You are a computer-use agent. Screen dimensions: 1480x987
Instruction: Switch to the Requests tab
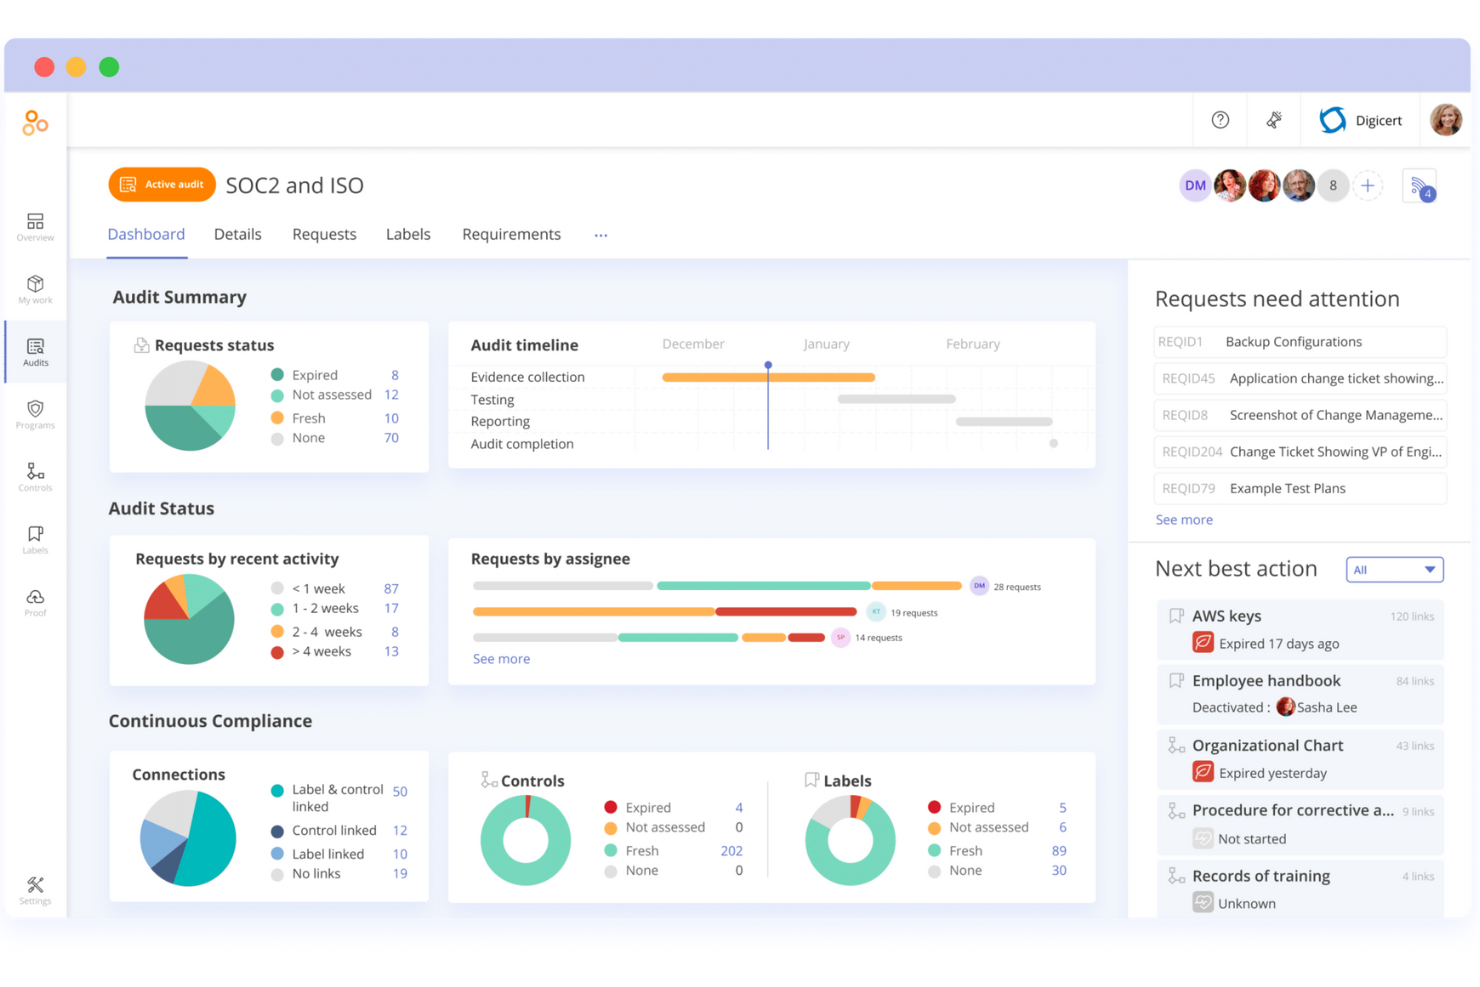point(324,234)
